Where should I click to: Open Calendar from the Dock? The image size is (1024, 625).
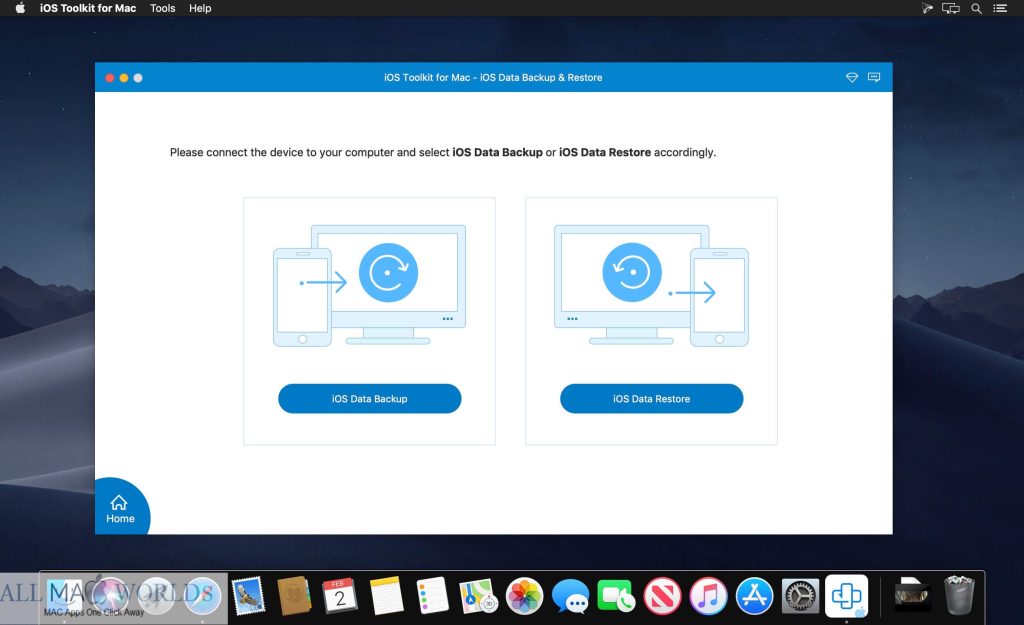pos(340,596)
